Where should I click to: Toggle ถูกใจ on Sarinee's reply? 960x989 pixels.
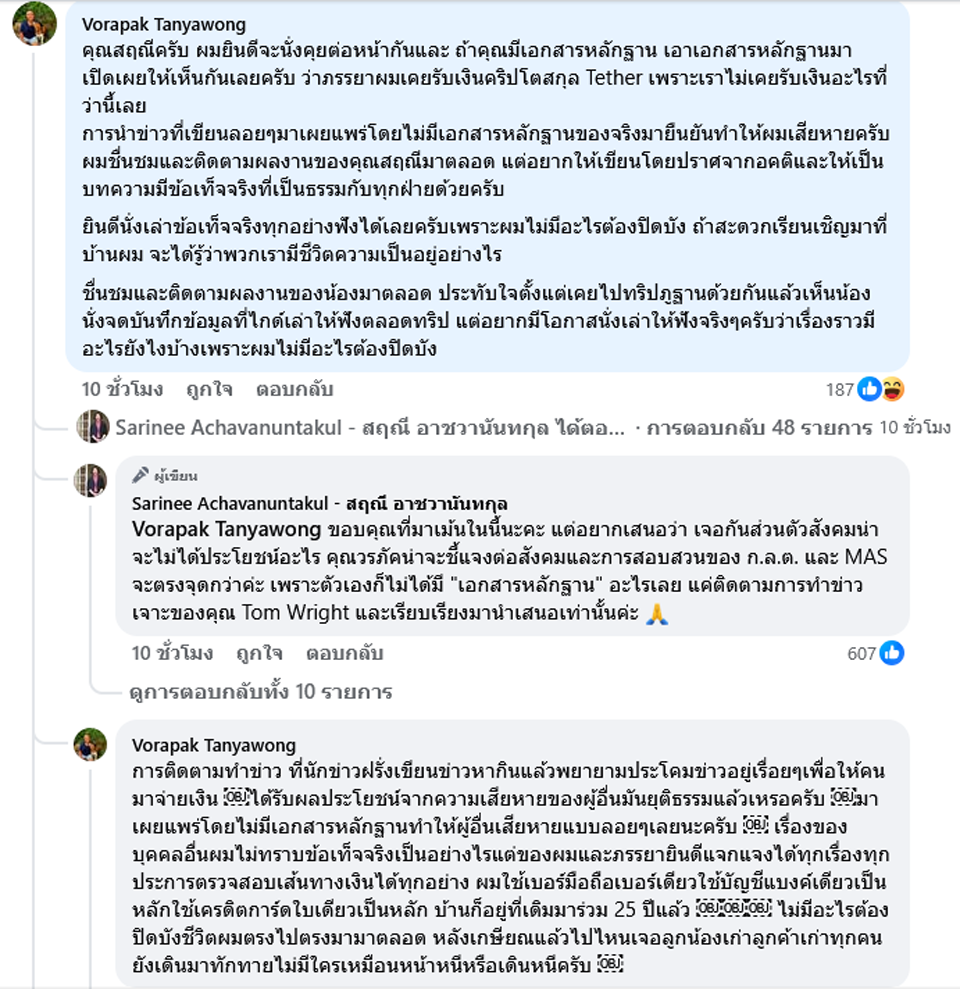click(x=259, y=653)
